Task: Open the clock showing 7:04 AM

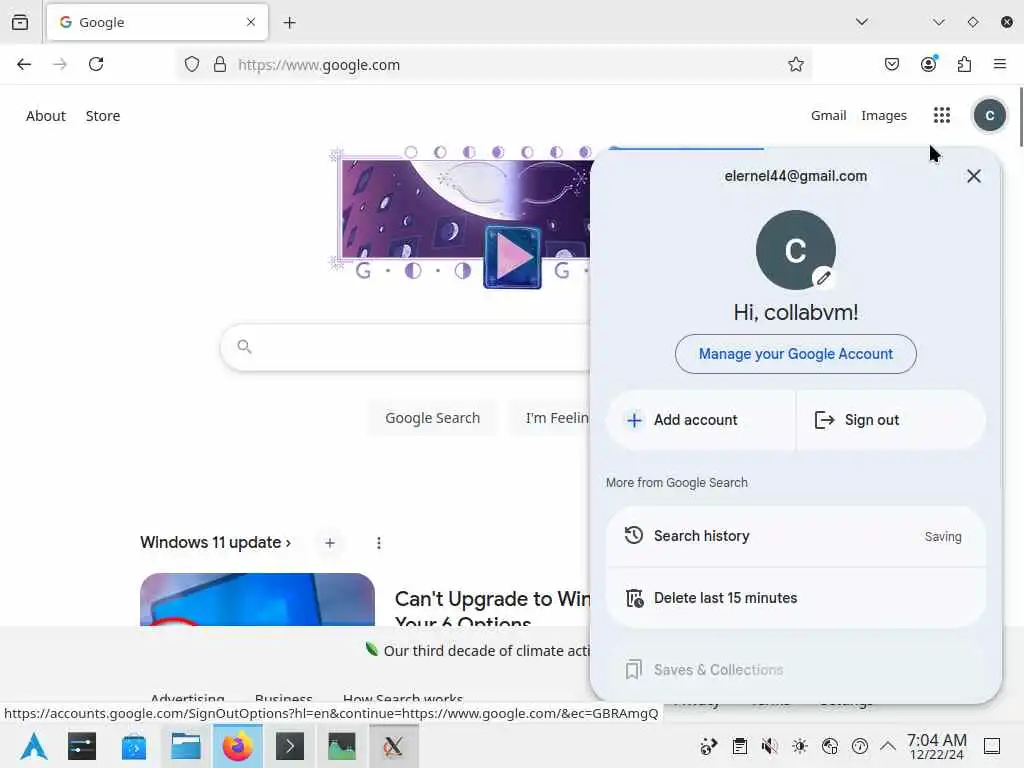Action: [936, 746]
